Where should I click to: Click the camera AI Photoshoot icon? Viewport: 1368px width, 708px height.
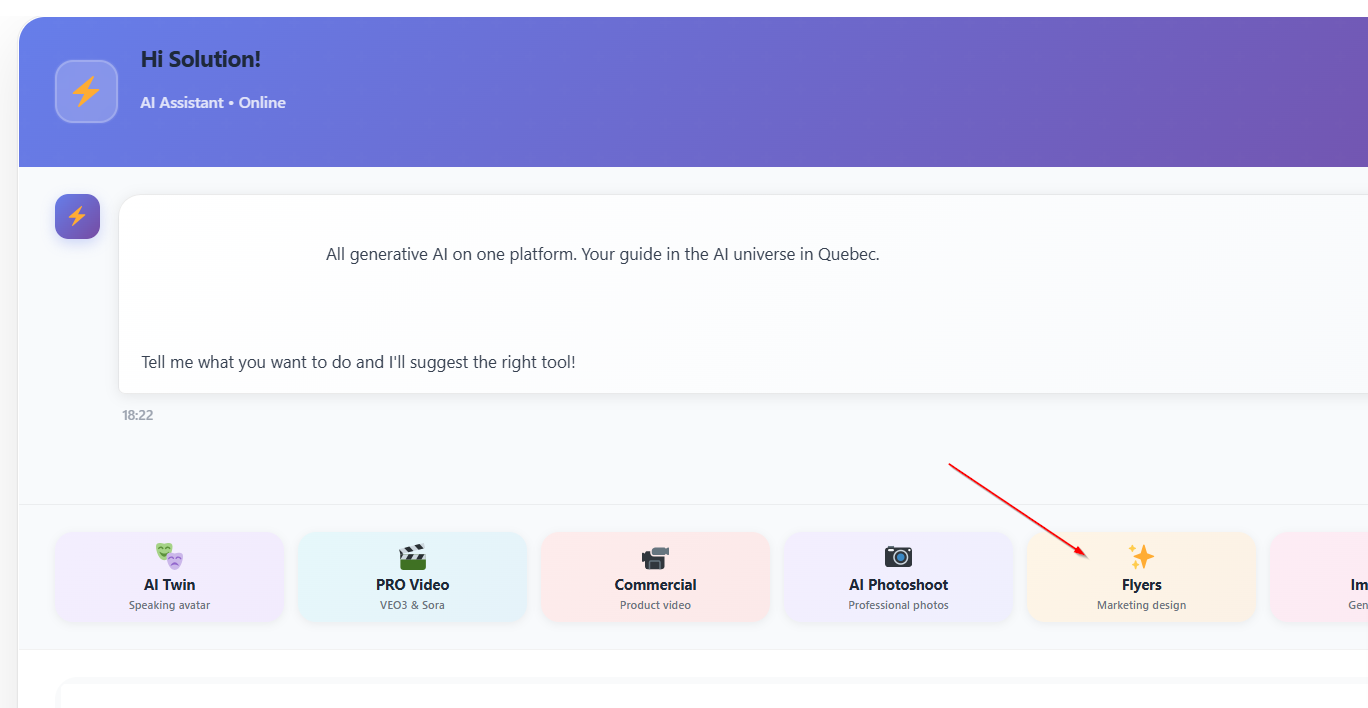click(x=898, y=556)
